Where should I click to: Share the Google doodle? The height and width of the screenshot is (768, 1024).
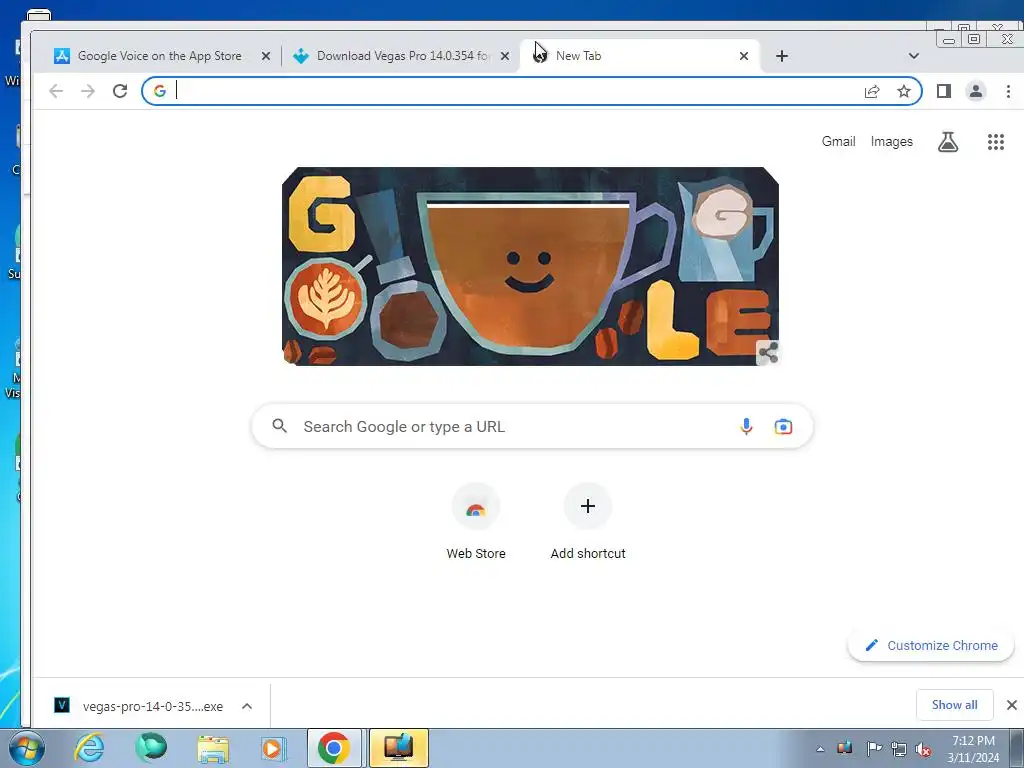tap(768, 353)
